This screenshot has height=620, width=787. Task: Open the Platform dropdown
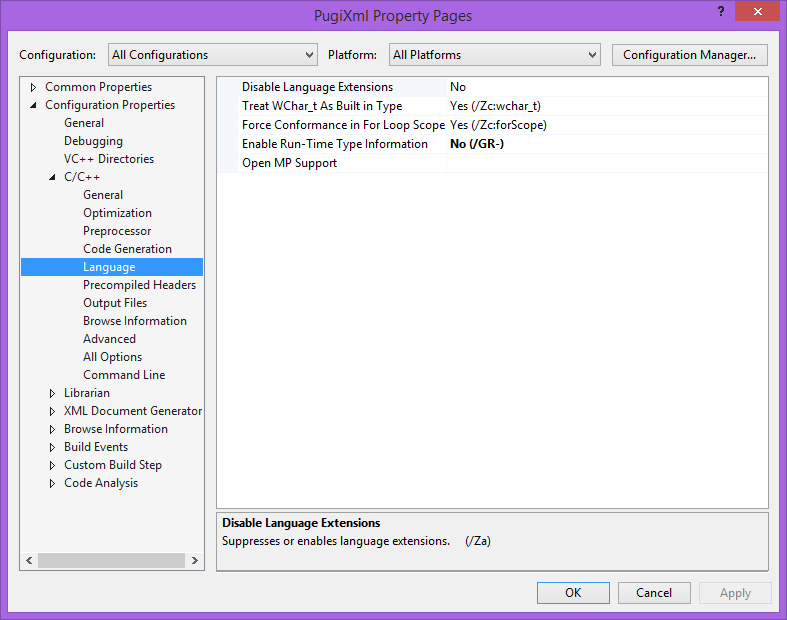(494, 55)
